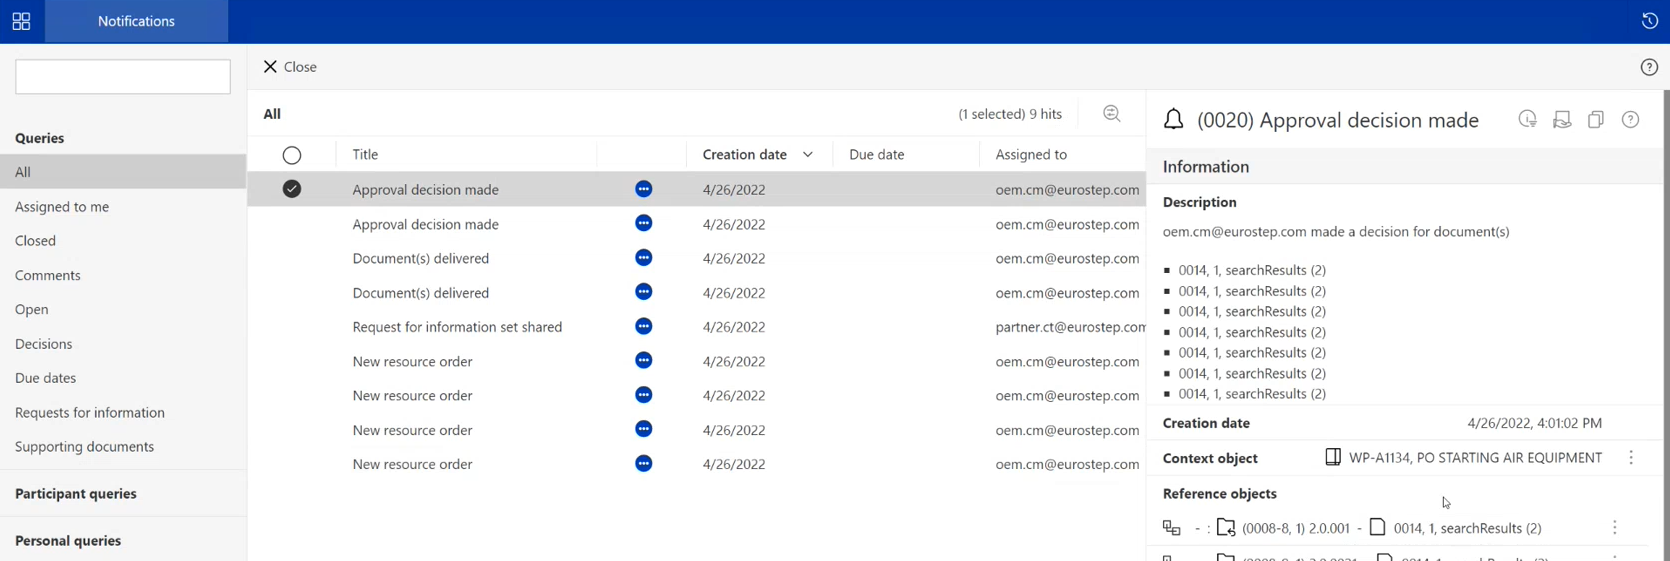
Task: Select Assigned to me query
Action: point(62,207)
